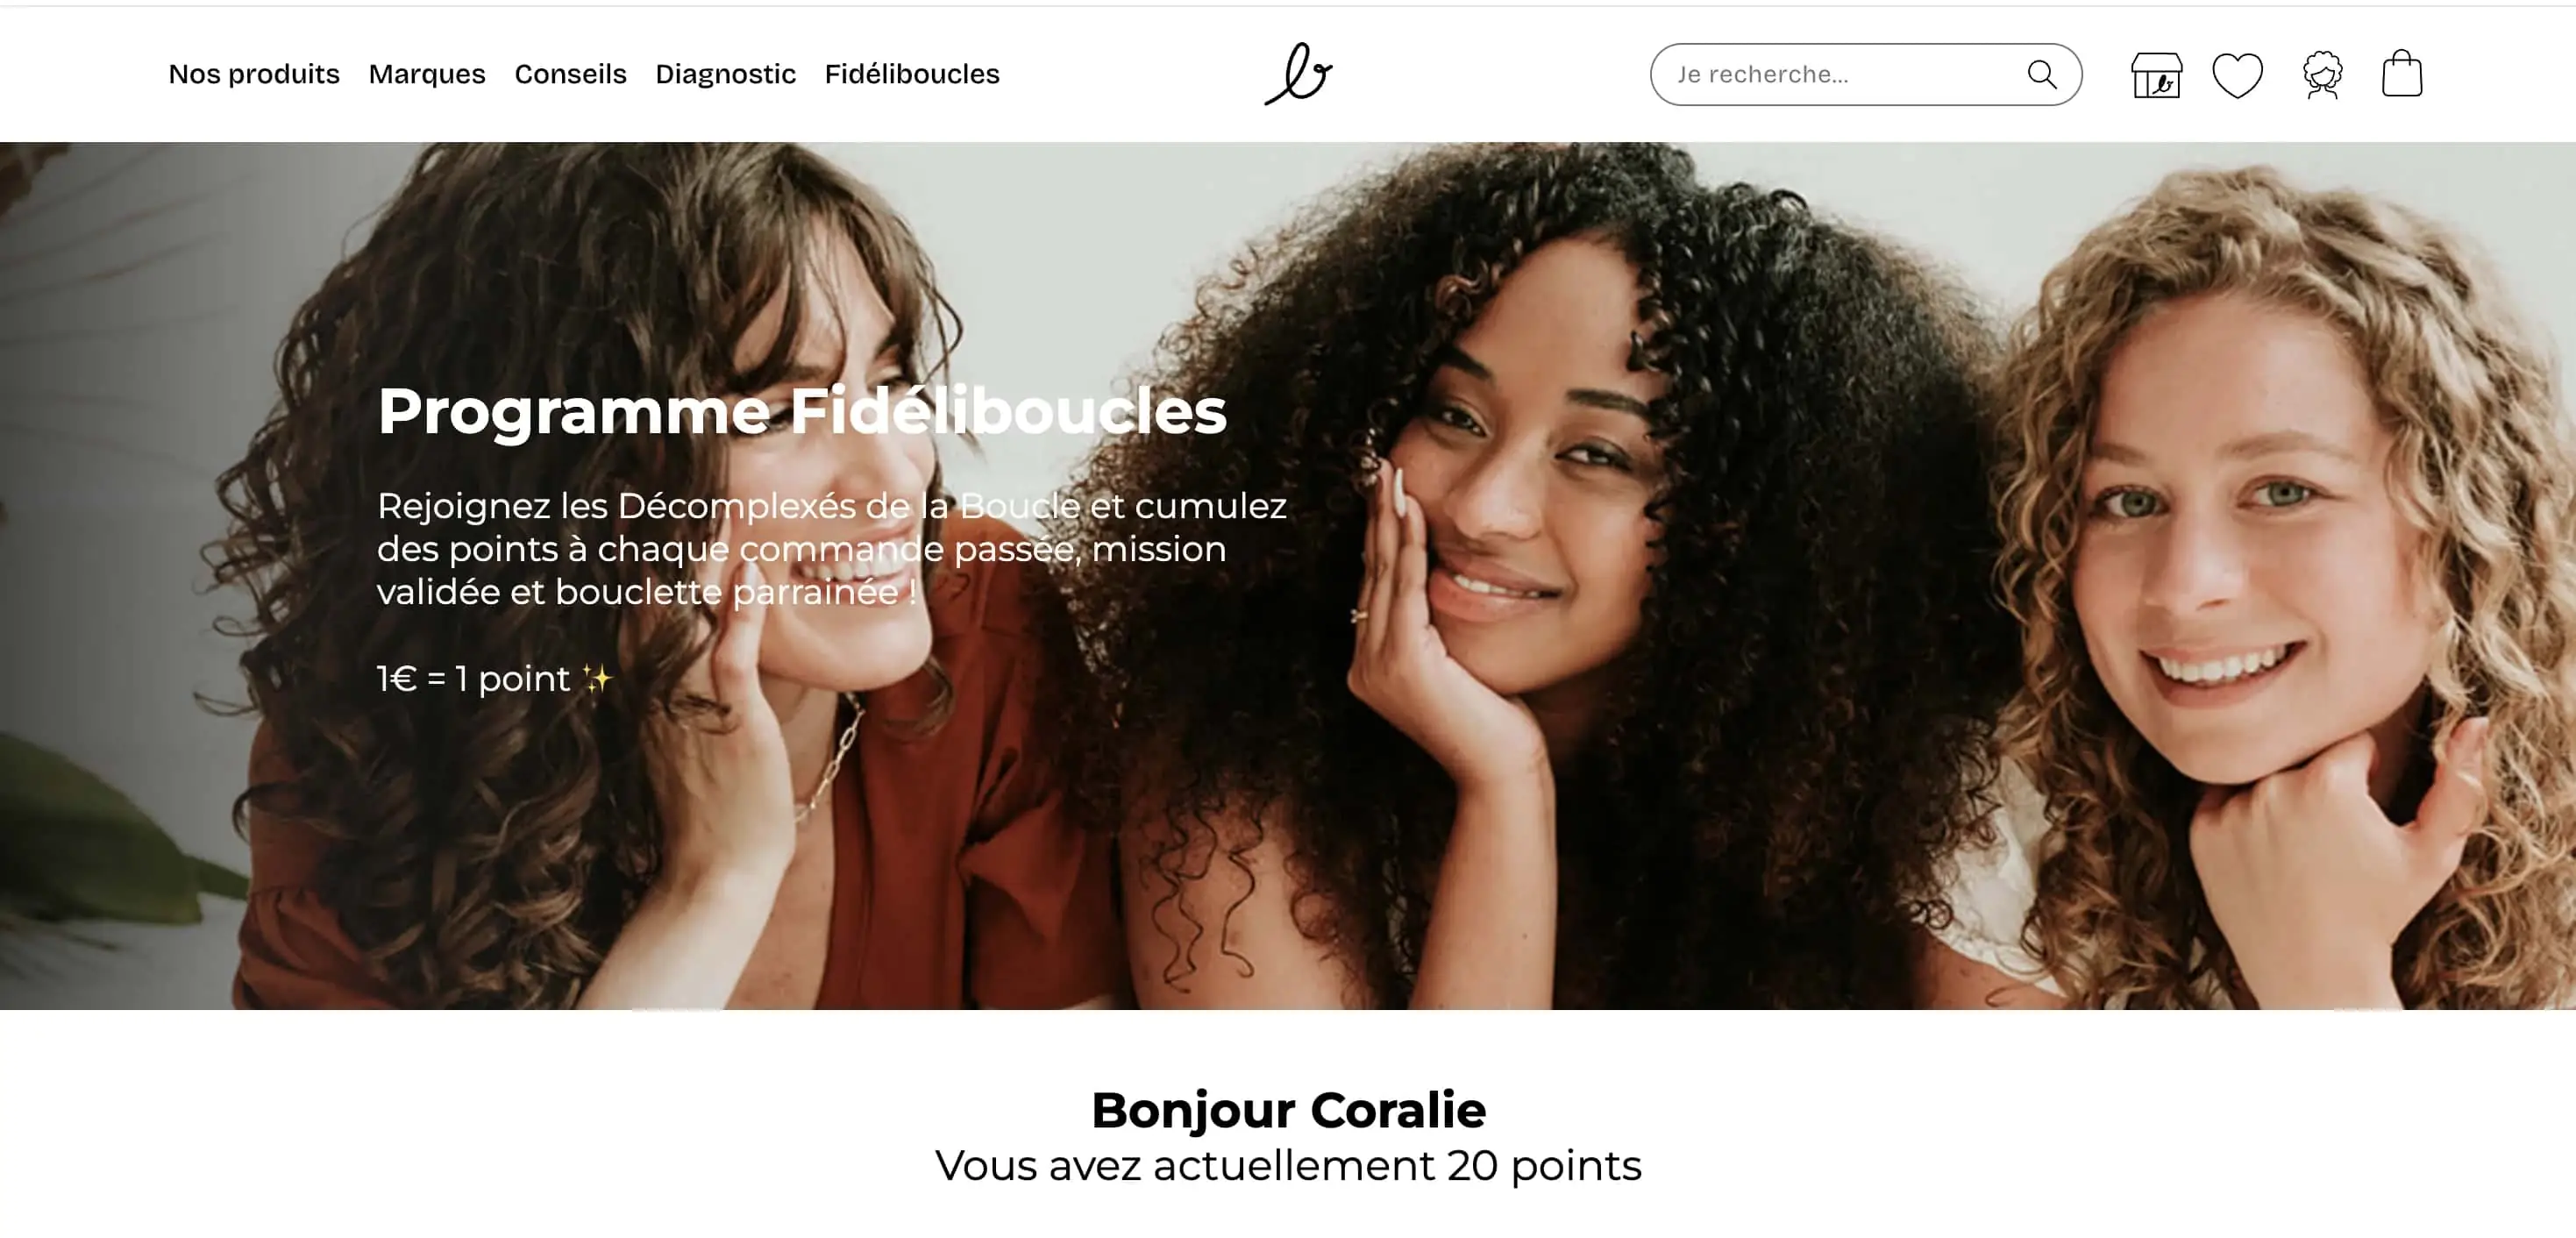The width and height of the screenshot is (2576, 1238).
Task: Open the Marques menu
Action: pyautogui.click(x=427, y=74)
